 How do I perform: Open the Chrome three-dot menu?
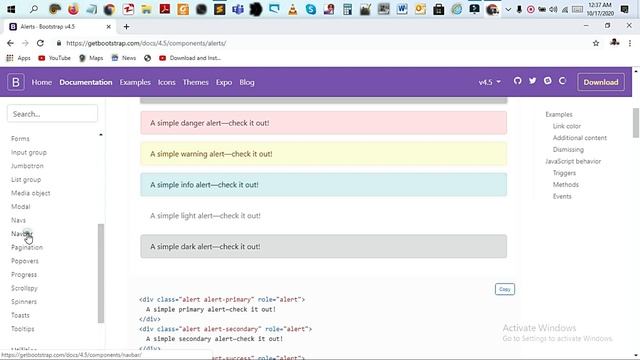coord(630,43)
